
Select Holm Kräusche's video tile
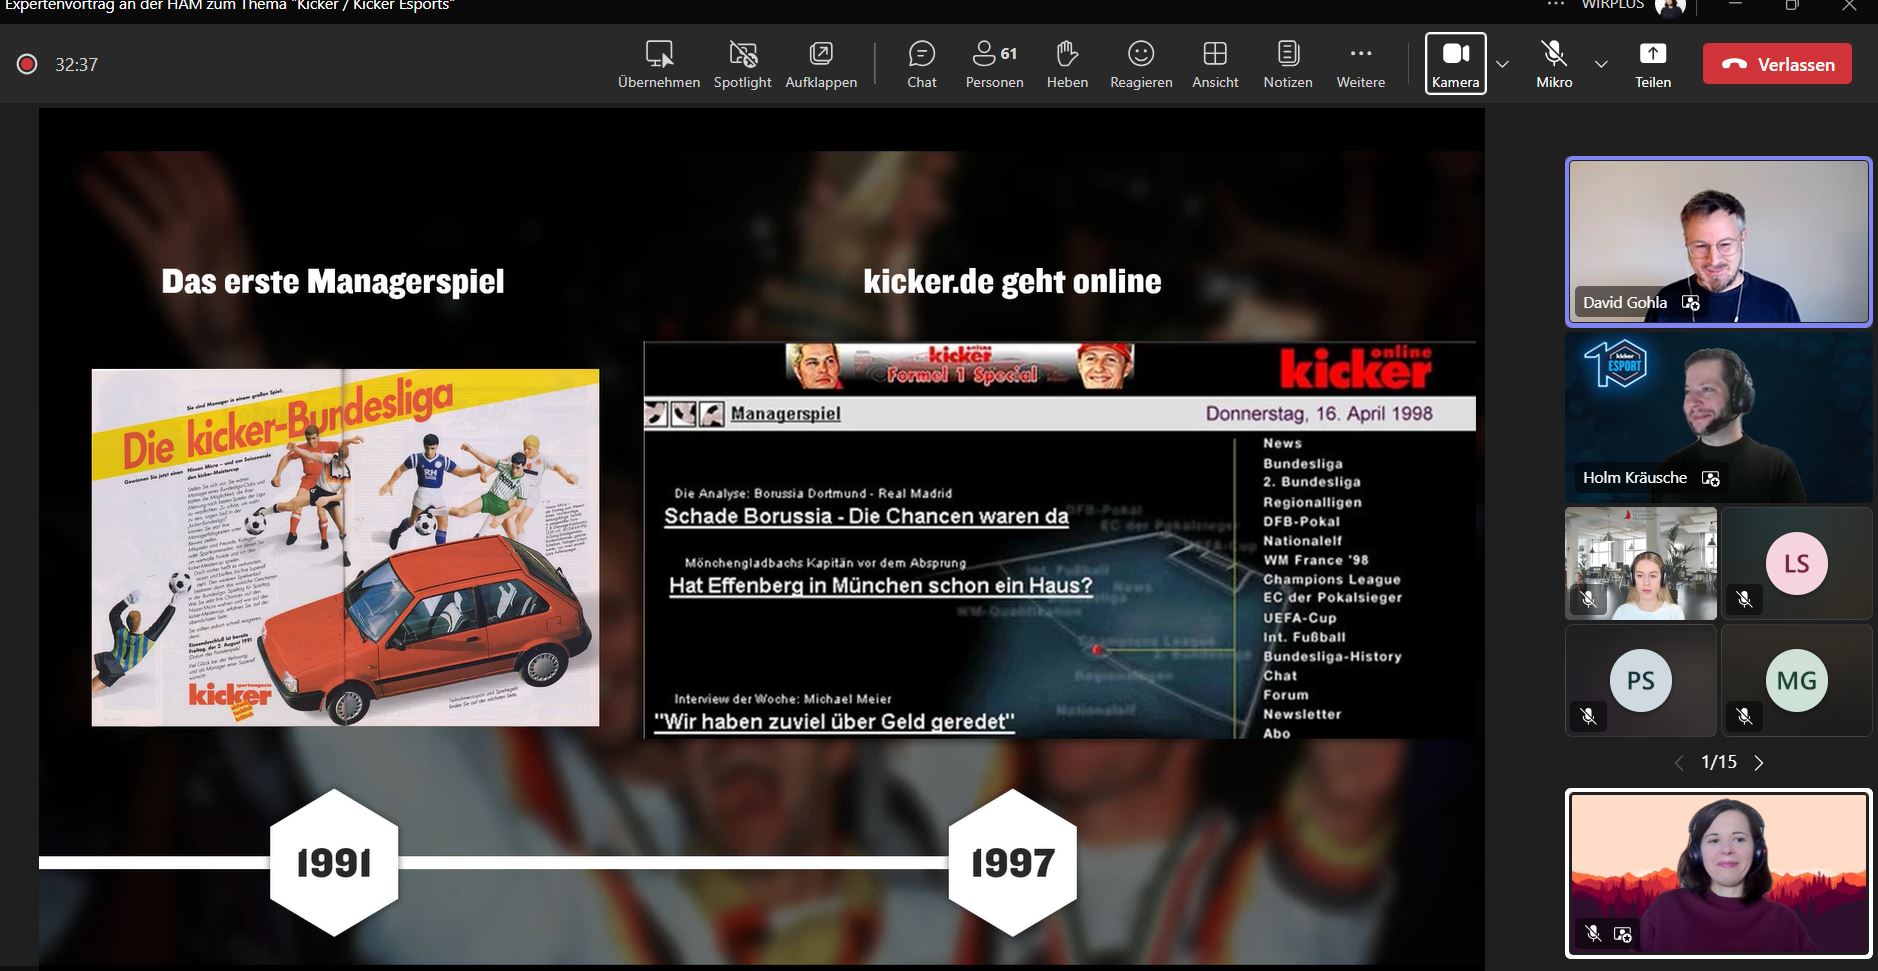tap(1718, 418)
